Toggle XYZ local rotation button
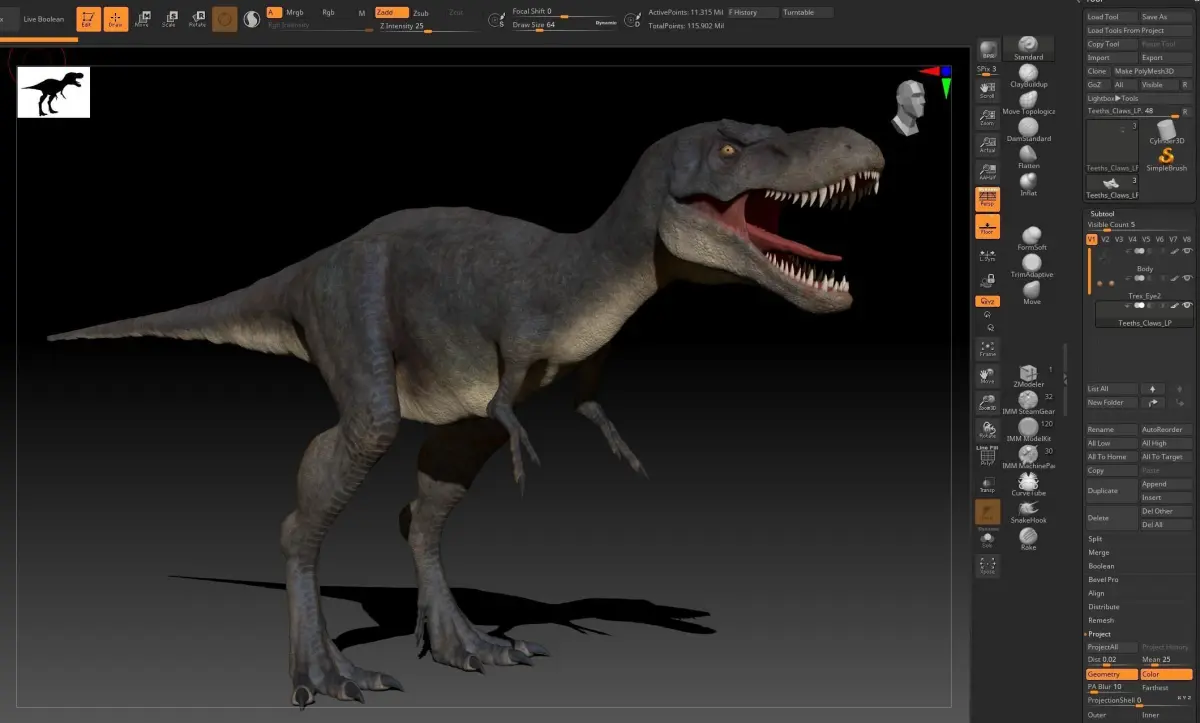Viewport: 1200px width, 723px height. click(987, 301)
